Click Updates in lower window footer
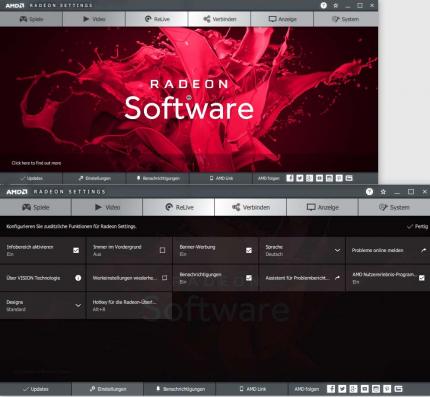430x397 pixels. click(36, 389)
